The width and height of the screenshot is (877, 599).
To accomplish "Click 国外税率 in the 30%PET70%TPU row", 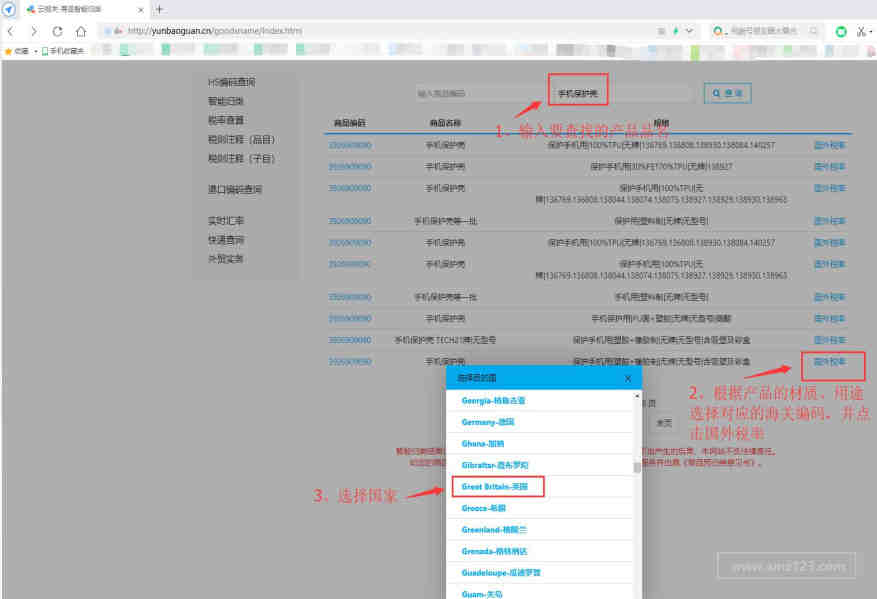I will coord(830,167).
